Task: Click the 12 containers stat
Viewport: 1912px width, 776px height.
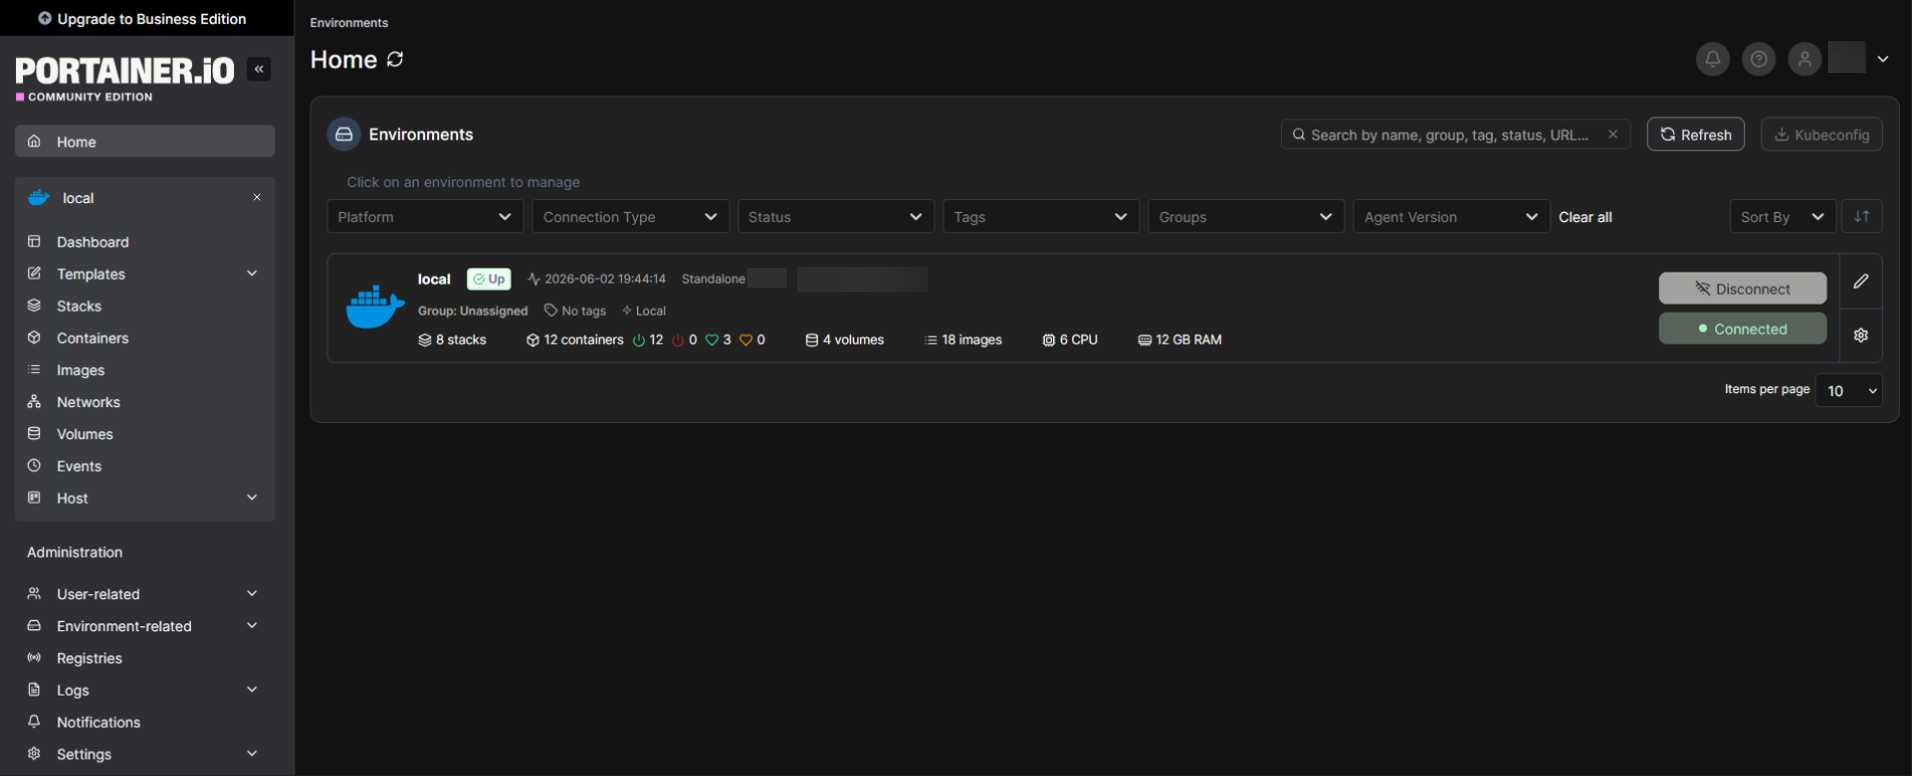Action: point(575,340)
